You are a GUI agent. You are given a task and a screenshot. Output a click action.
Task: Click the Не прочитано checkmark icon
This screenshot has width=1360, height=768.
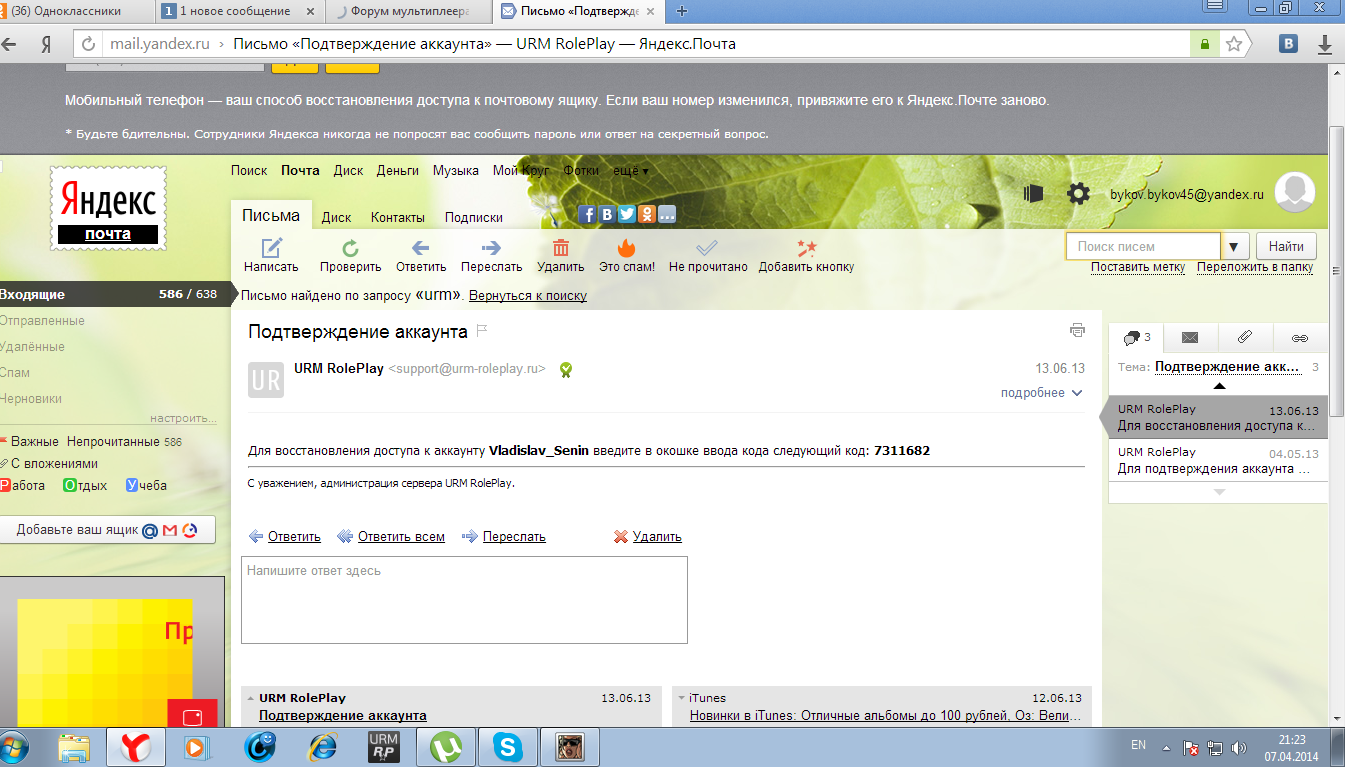[x=708, y=248]
